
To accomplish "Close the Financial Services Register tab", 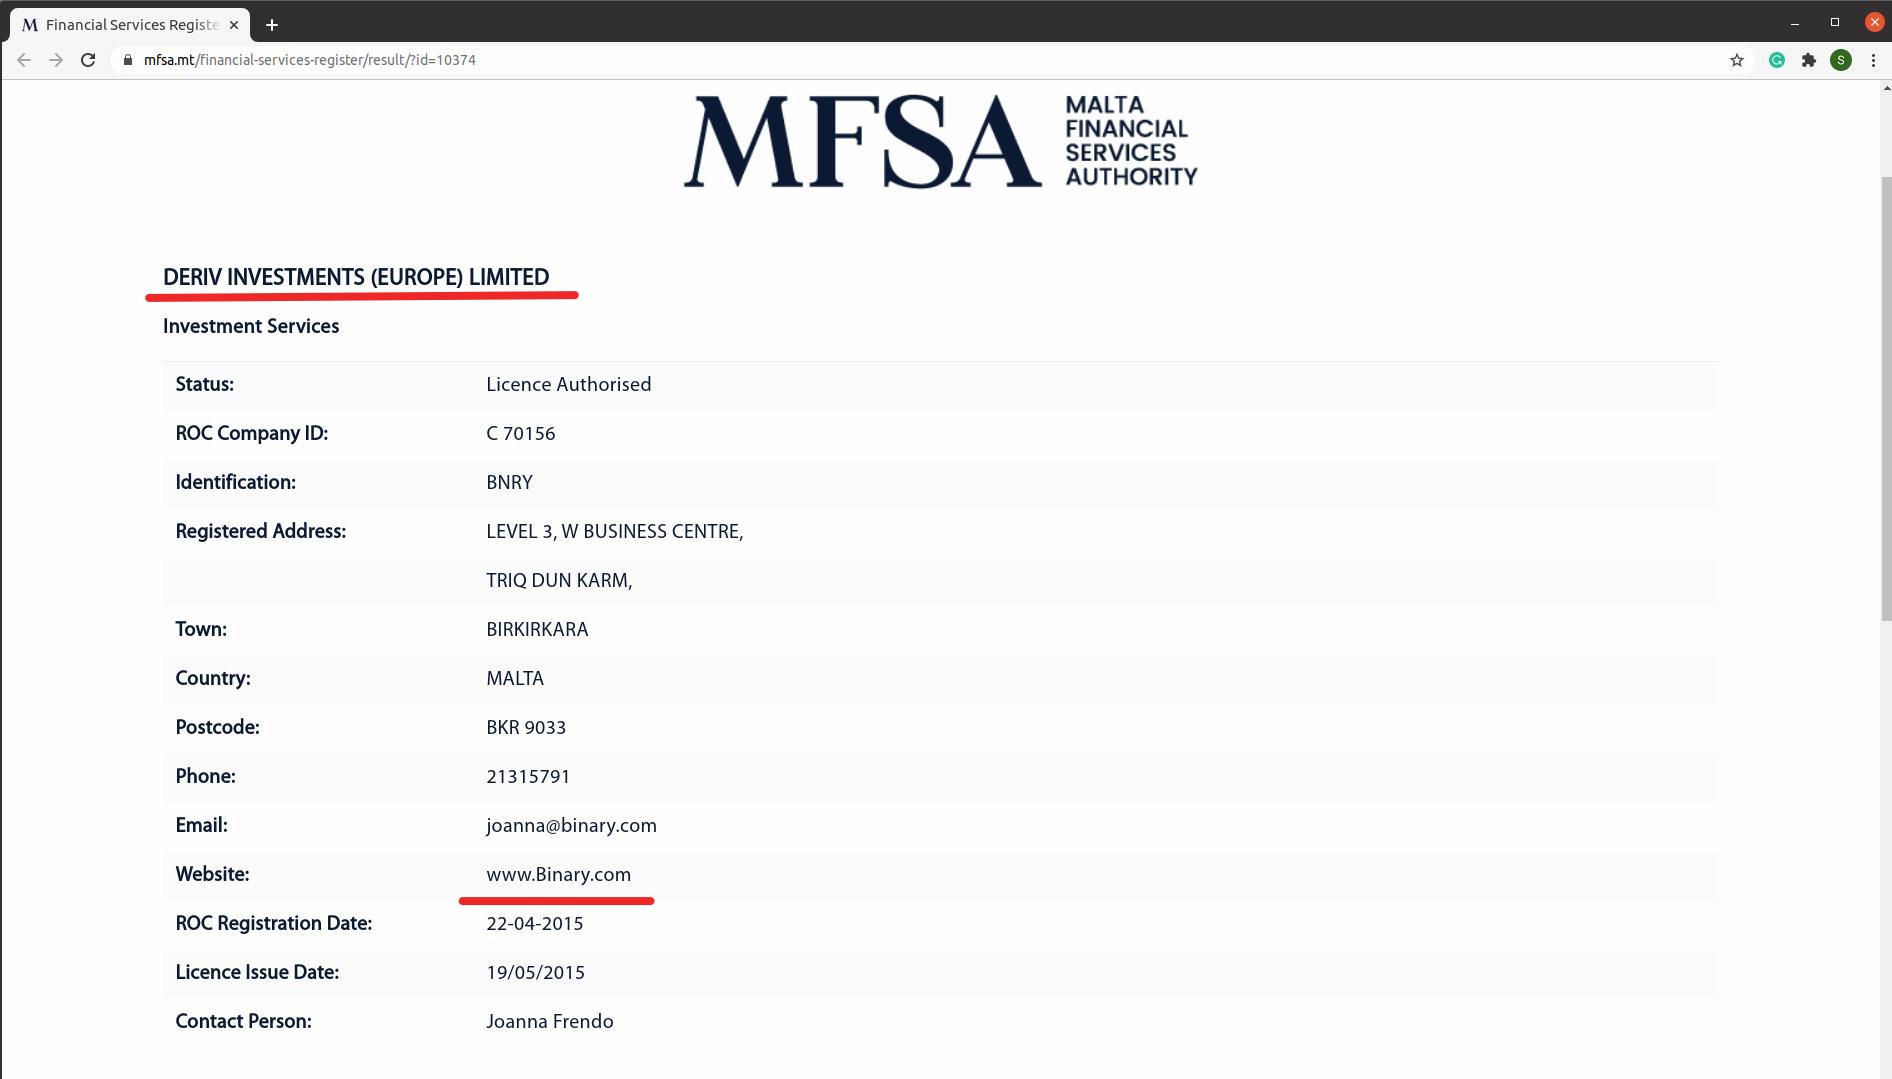I will pos(234,25).
